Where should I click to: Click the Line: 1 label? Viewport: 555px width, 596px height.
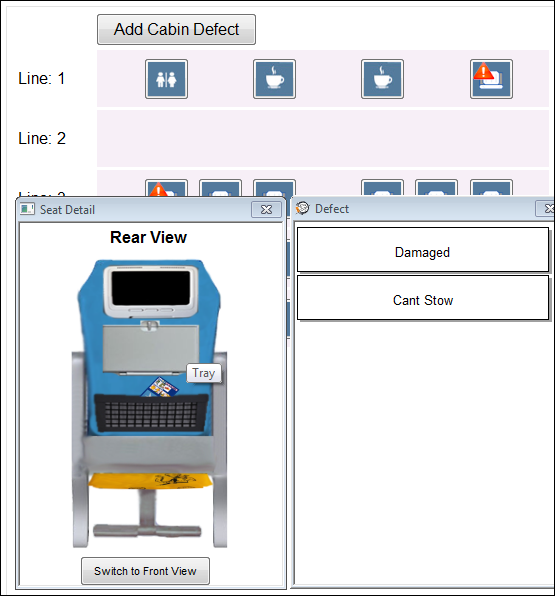[42, 79]
